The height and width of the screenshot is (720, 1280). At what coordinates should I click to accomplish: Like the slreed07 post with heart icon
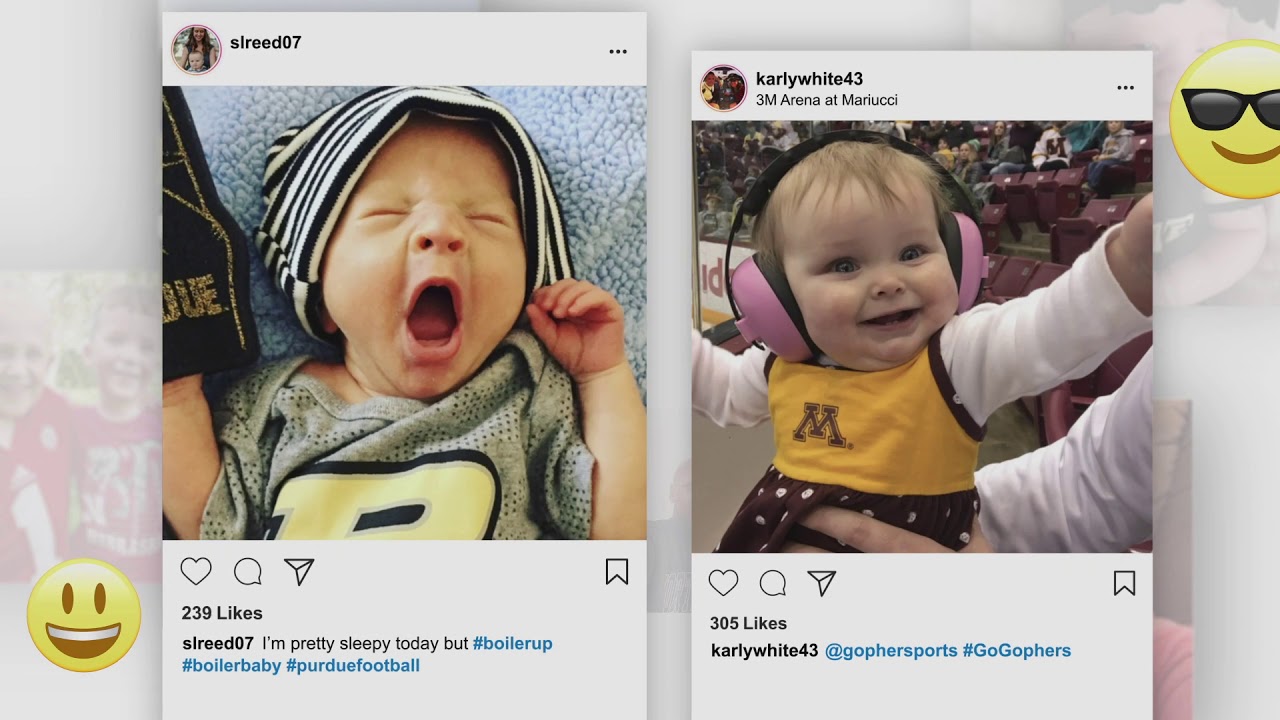pos(196,571)
